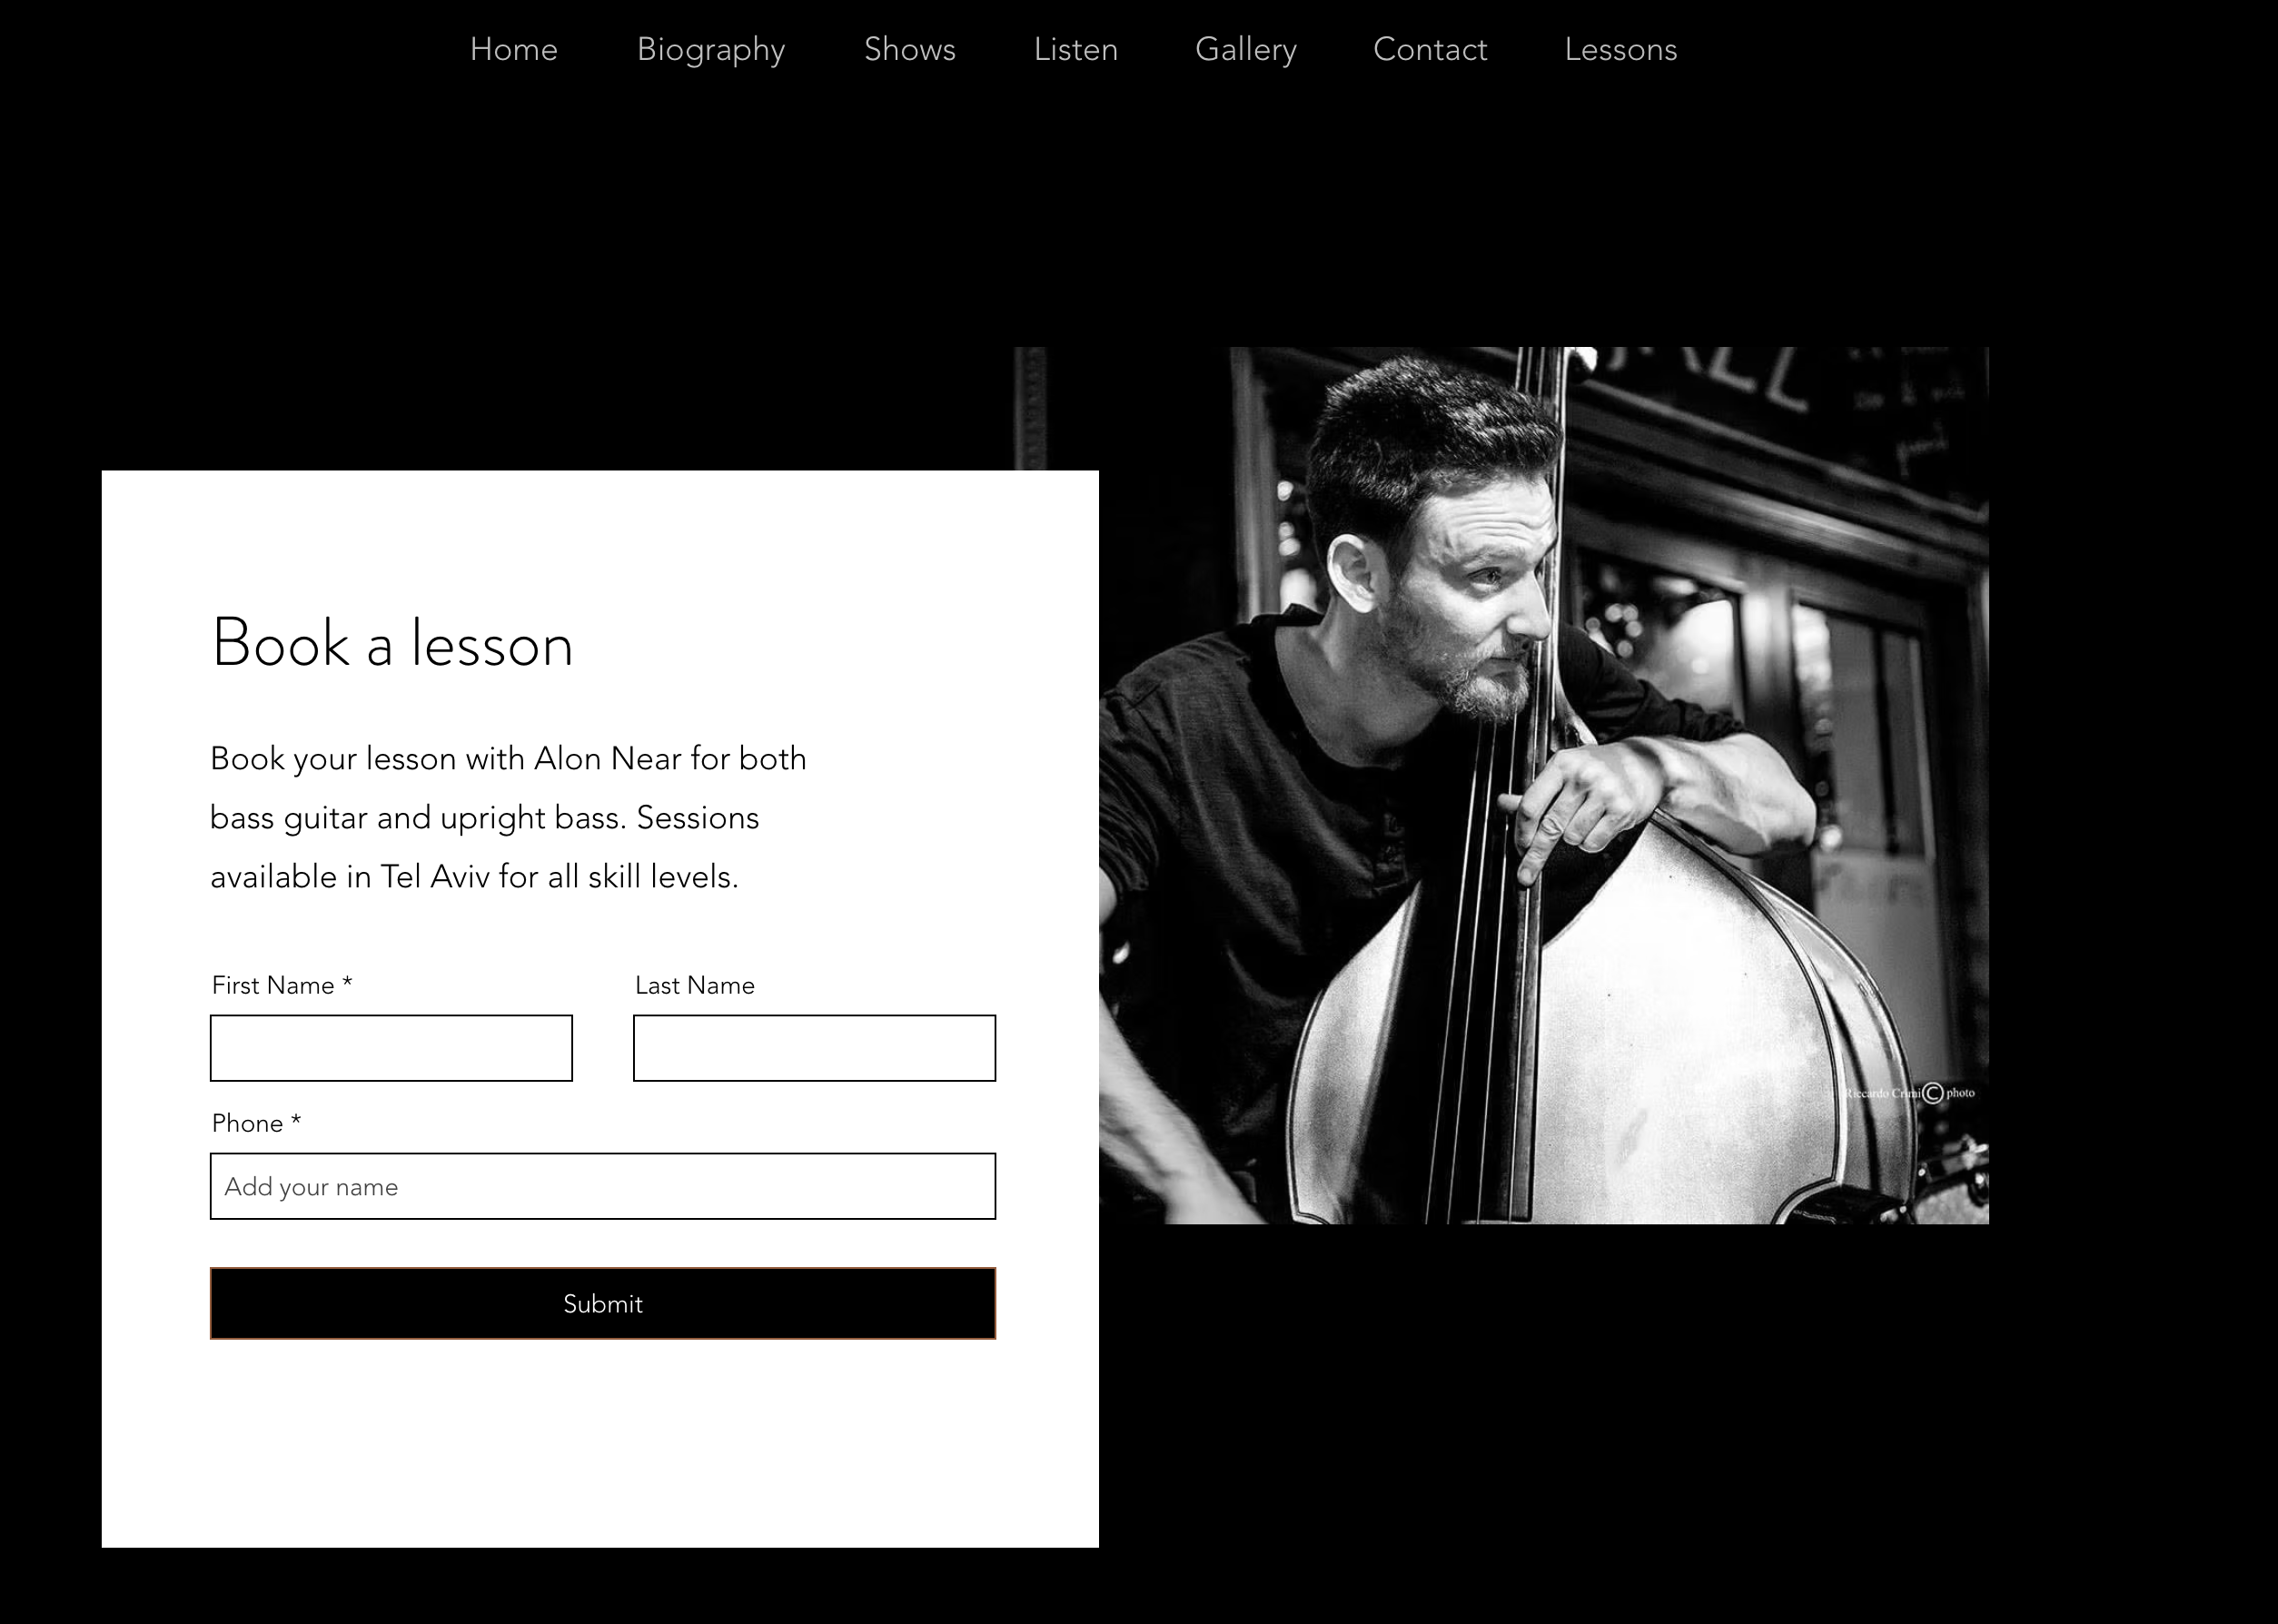Open the Shows menu item
This screenshot has height=1624, width=2278.
coord(909,49)
